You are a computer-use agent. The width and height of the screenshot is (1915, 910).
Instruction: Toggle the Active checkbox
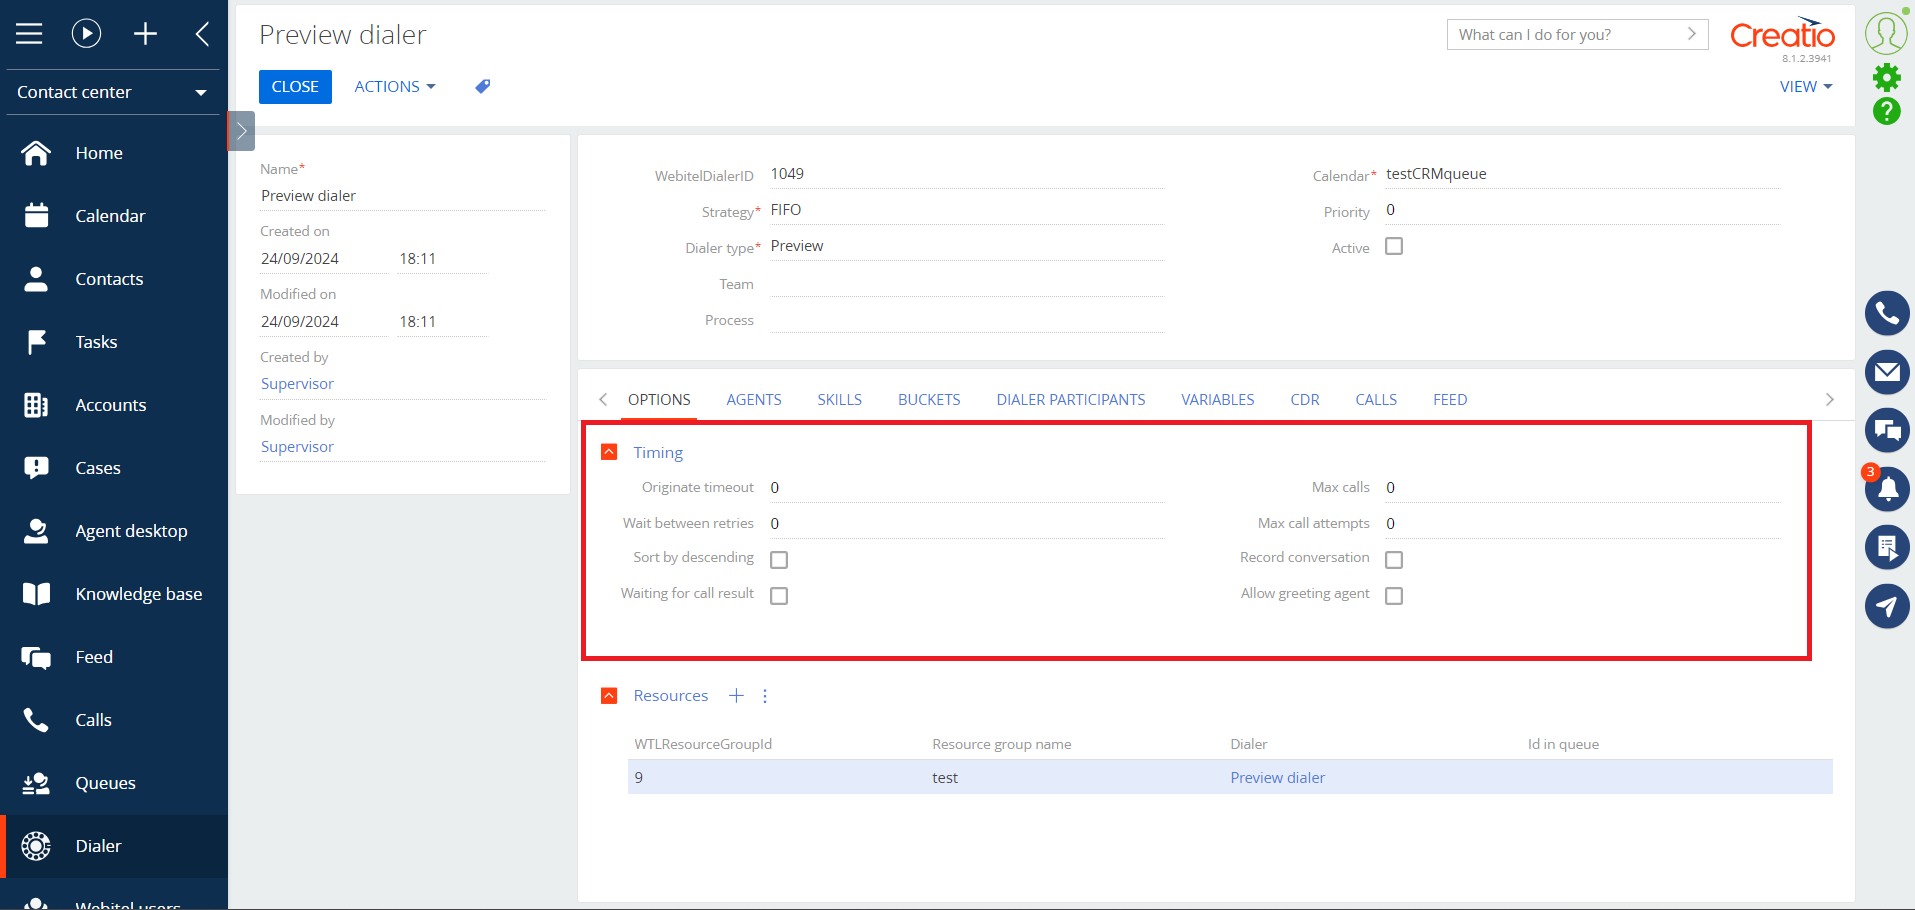click(1394, 246)
